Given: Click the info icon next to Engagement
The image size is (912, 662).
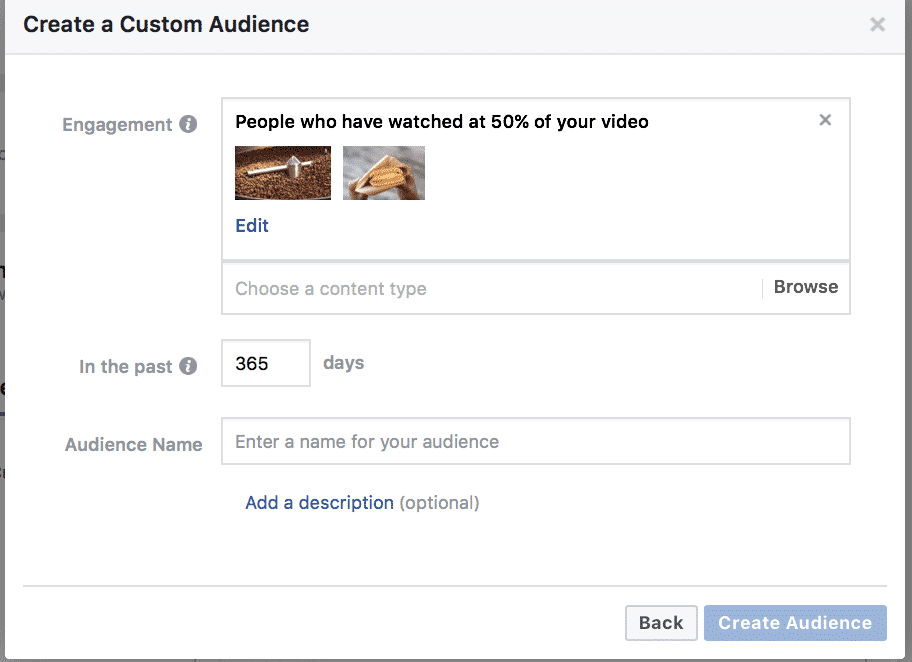Looking at the screenshot, I should tap(188, 124).
